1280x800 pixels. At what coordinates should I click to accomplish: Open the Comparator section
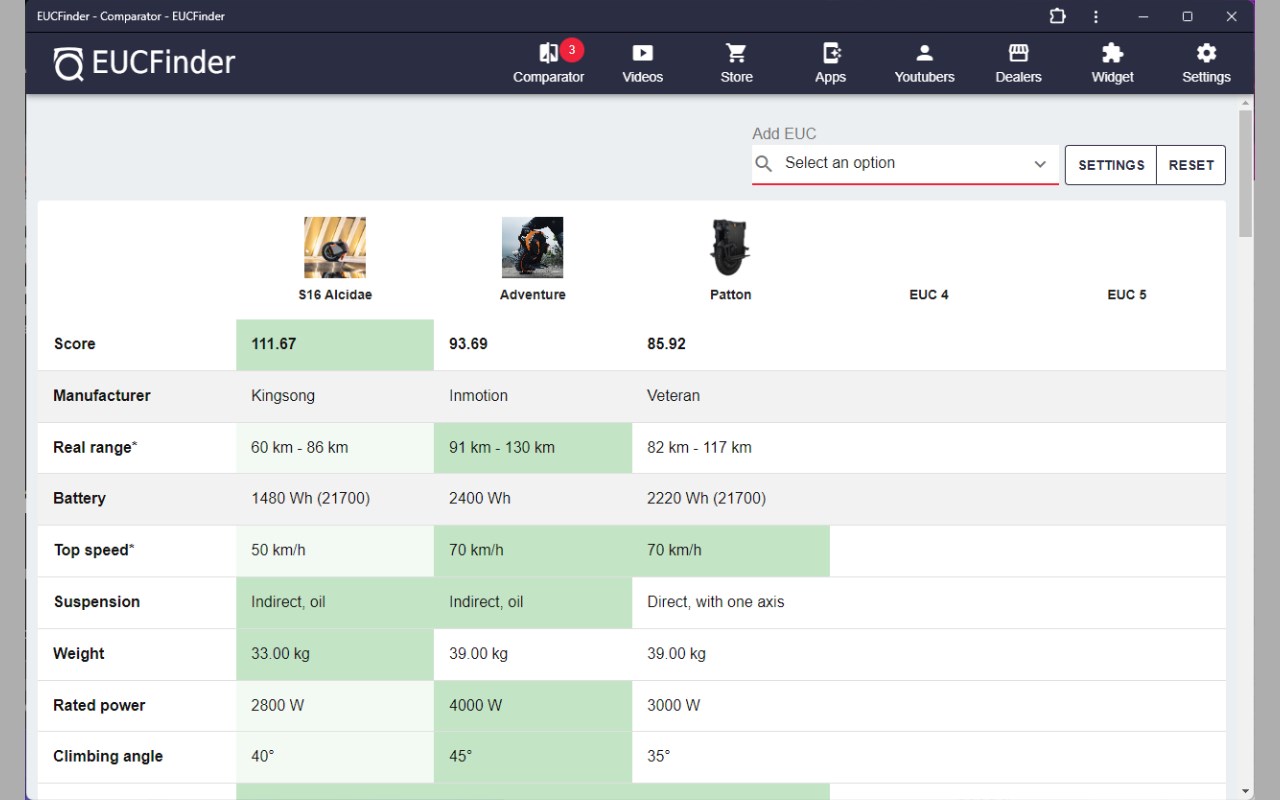(x=548, y=63)
